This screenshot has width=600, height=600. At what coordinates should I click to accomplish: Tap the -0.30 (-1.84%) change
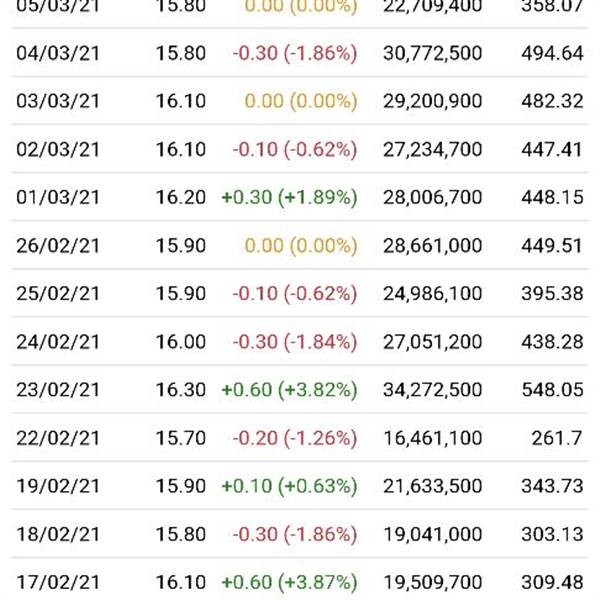click(295, 342)
